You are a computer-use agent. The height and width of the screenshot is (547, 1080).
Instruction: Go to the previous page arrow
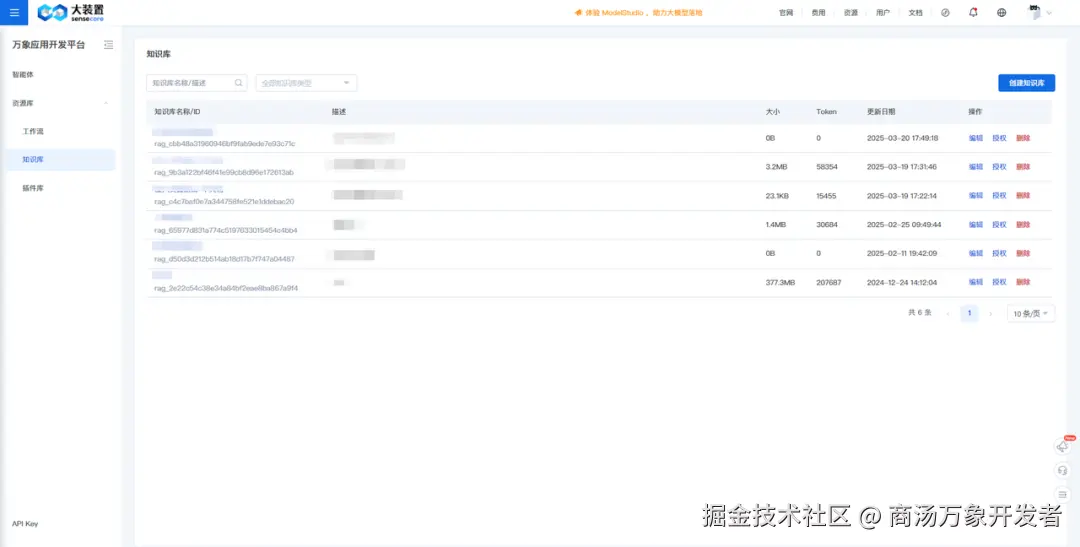pyautogui.click(x=948, y=313)
